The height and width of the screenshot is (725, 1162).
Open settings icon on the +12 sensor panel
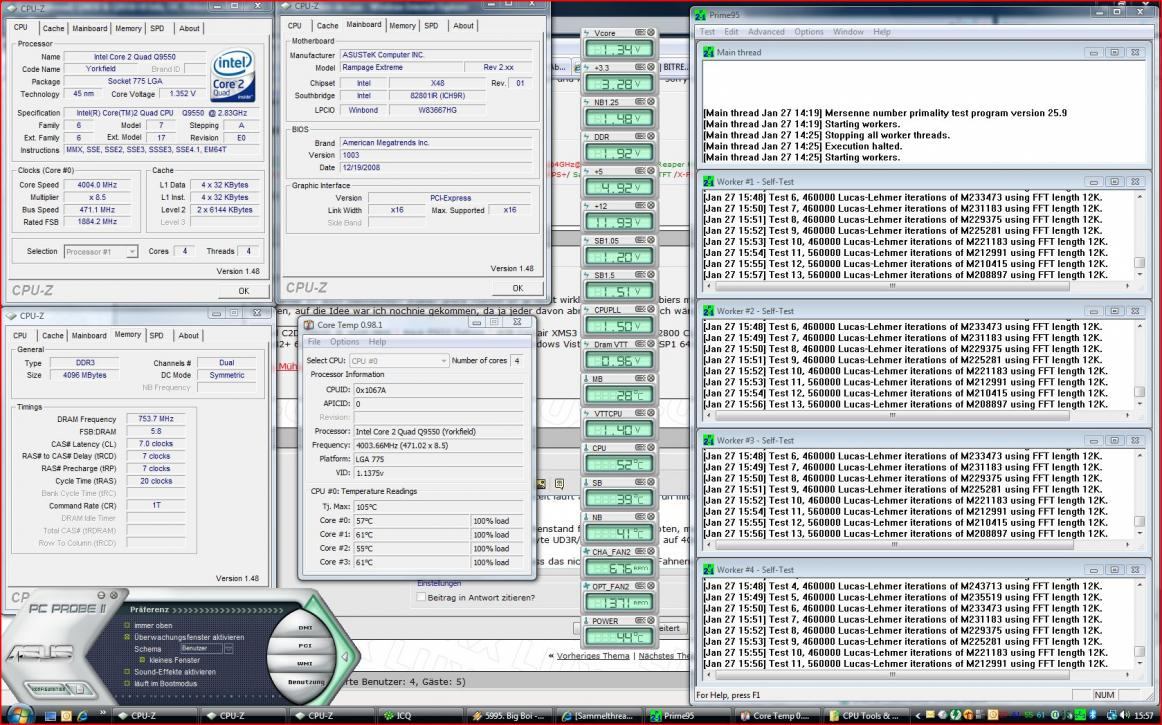[640, 205]
